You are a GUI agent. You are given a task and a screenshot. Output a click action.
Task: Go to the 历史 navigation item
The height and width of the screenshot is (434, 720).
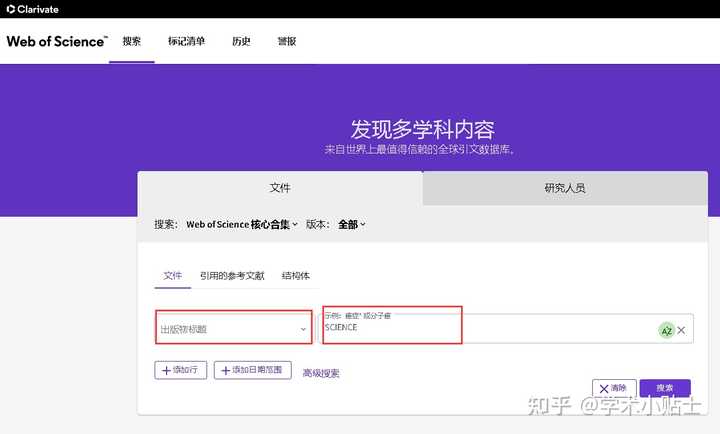[241, 41]
